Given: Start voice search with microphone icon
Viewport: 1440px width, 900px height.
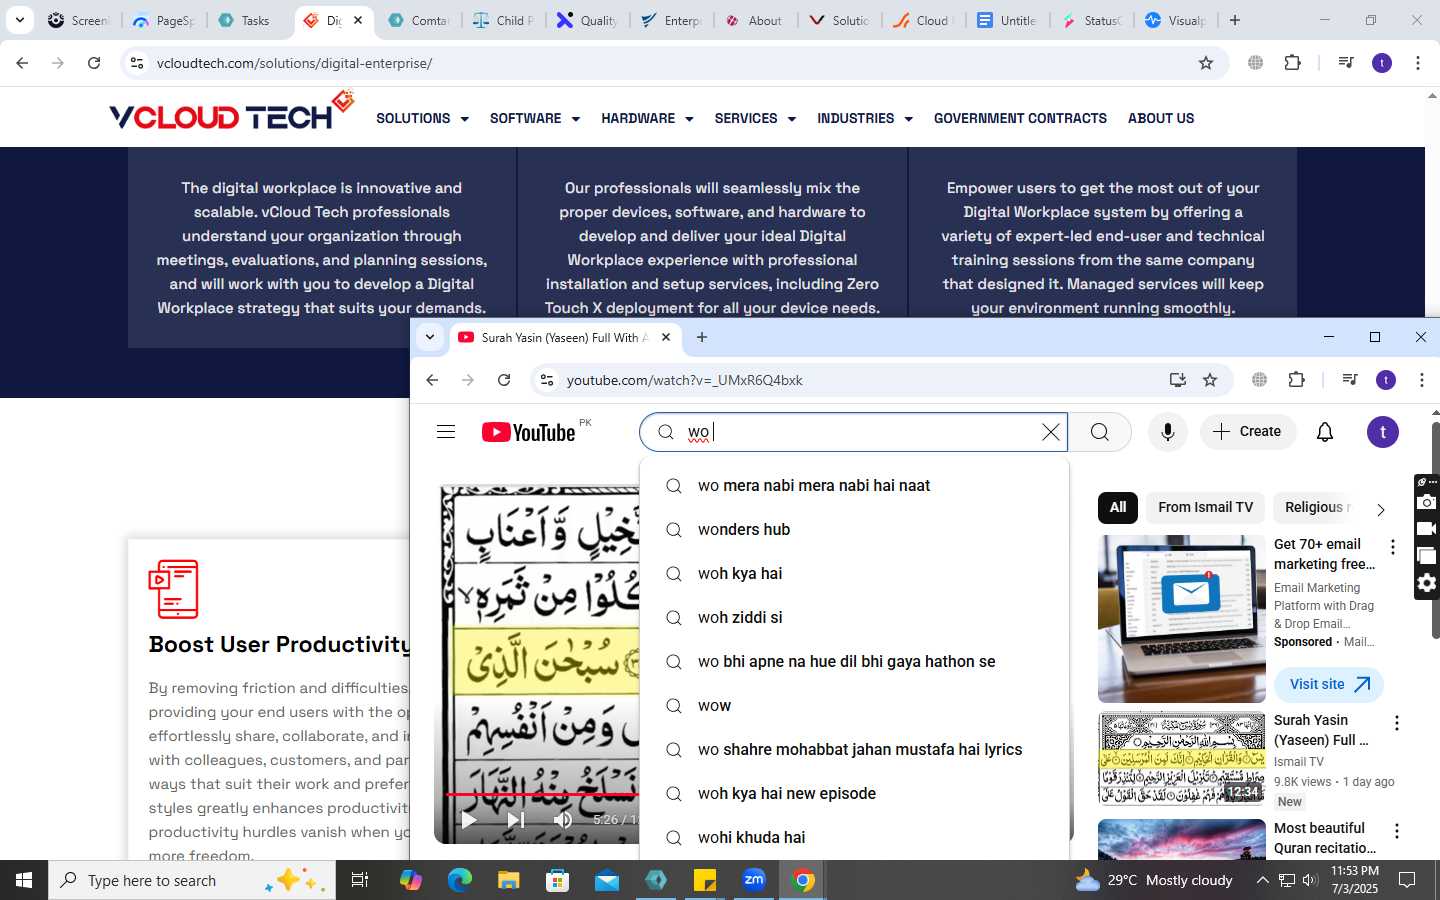Looking at the screenshot, I should [x=1167, y=432].
